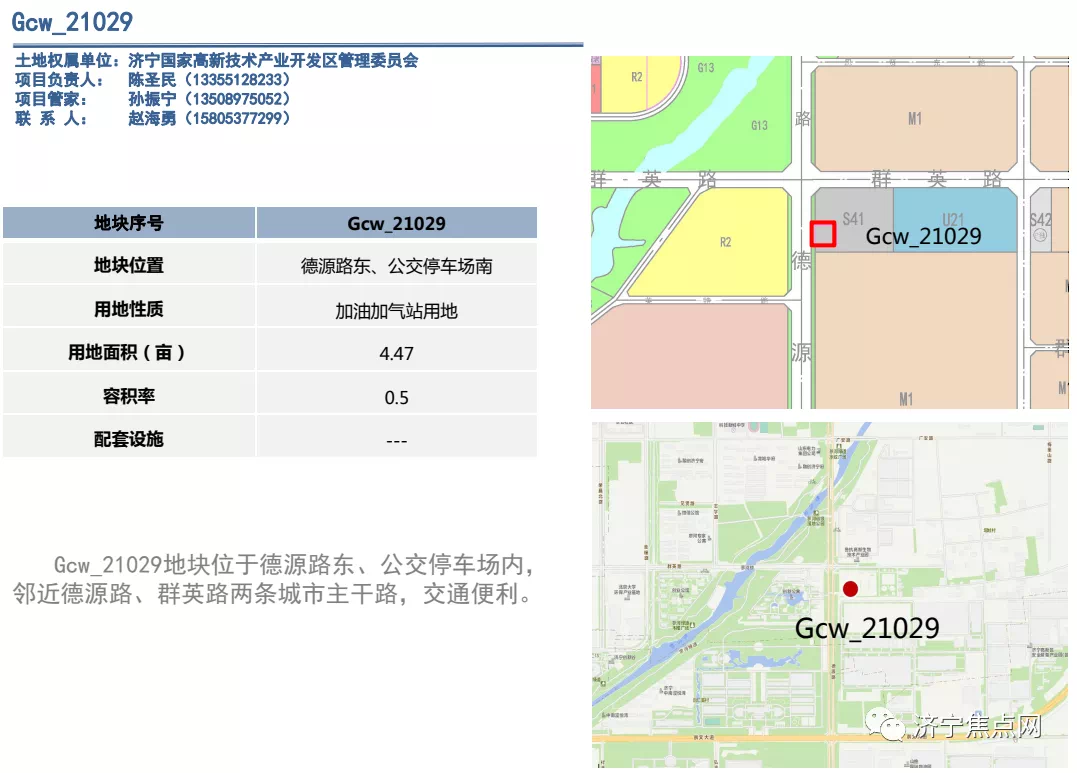The width and height of the screenshot is (1077, 773).
Task: Click the red dot on the street map
Action: pos(850,589)
